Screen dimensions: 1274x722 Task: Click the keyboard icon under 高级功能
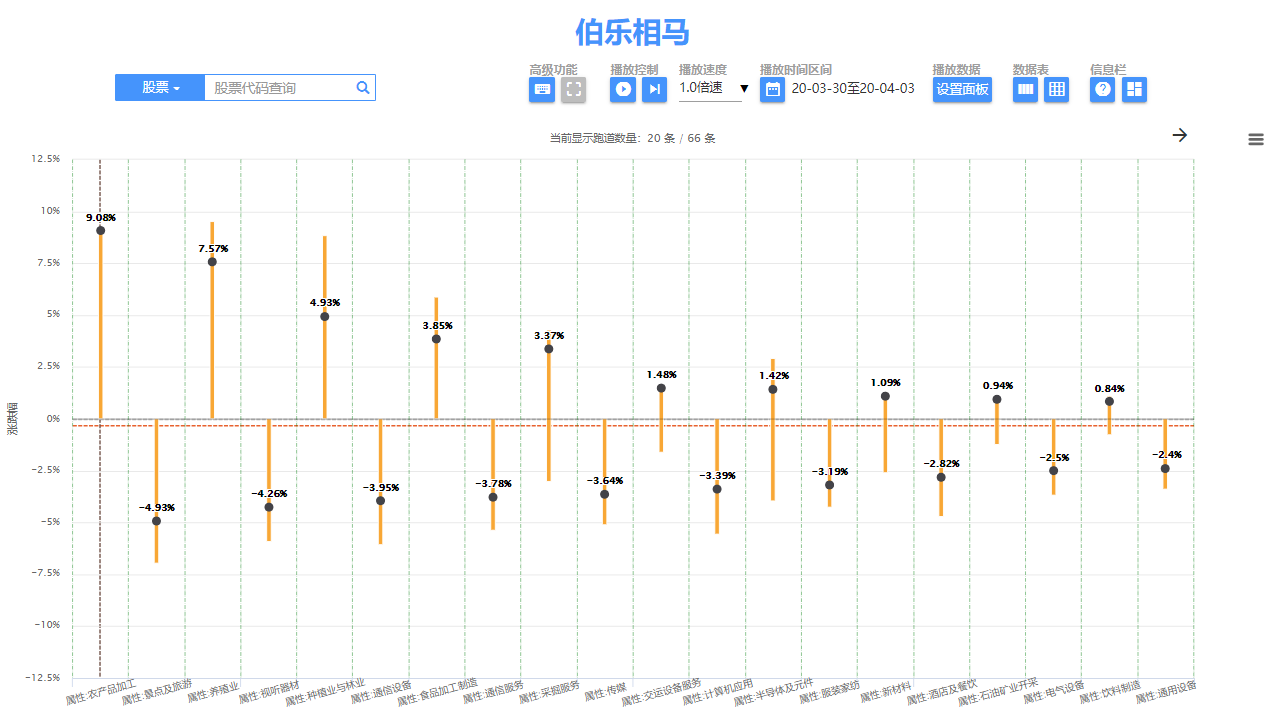pyautogui.click(x=542, y=90)
